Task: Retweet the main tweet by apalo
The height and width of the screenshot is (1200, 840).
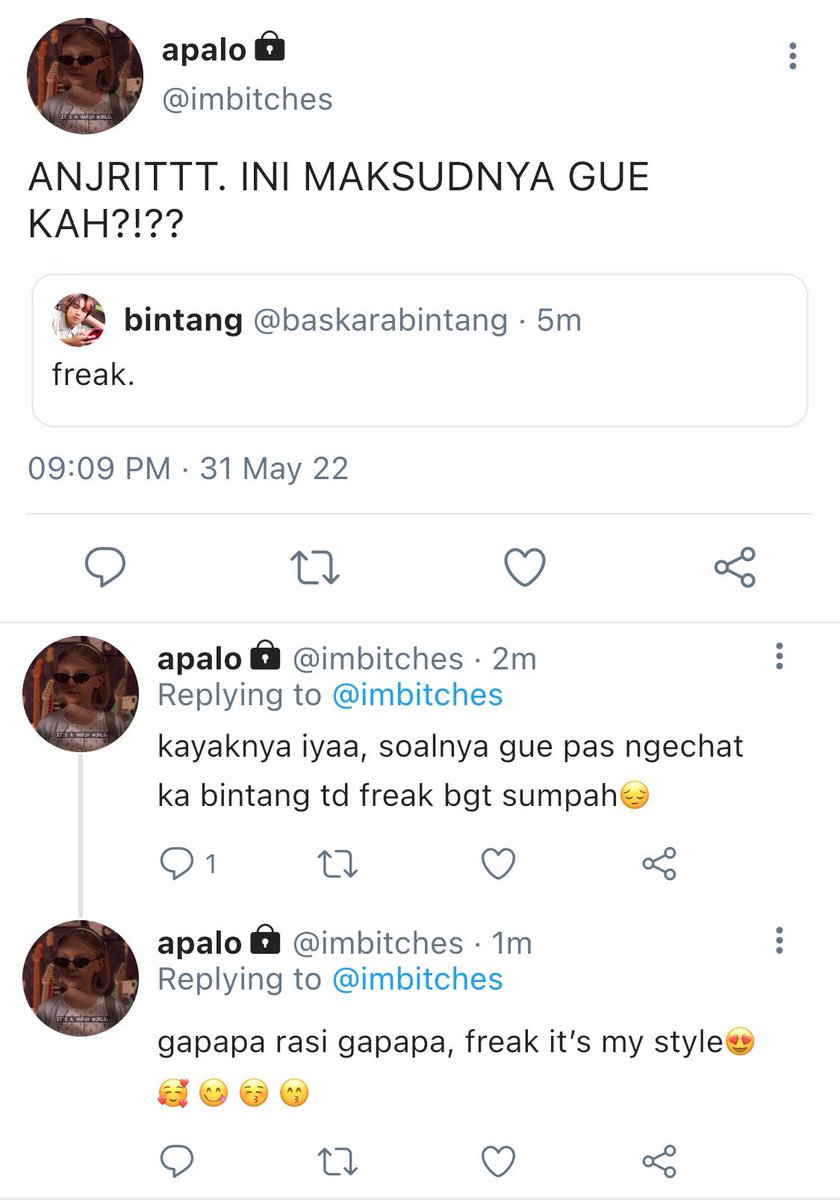Action: [x=314, y=568]
